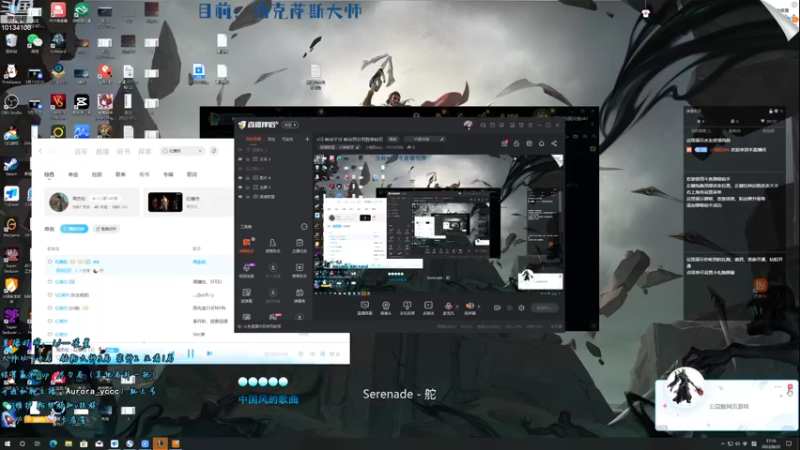The width and height of the screenshot is (800, 450).
Task: Pause the currently playing song
Action: (x=191, y=353)
